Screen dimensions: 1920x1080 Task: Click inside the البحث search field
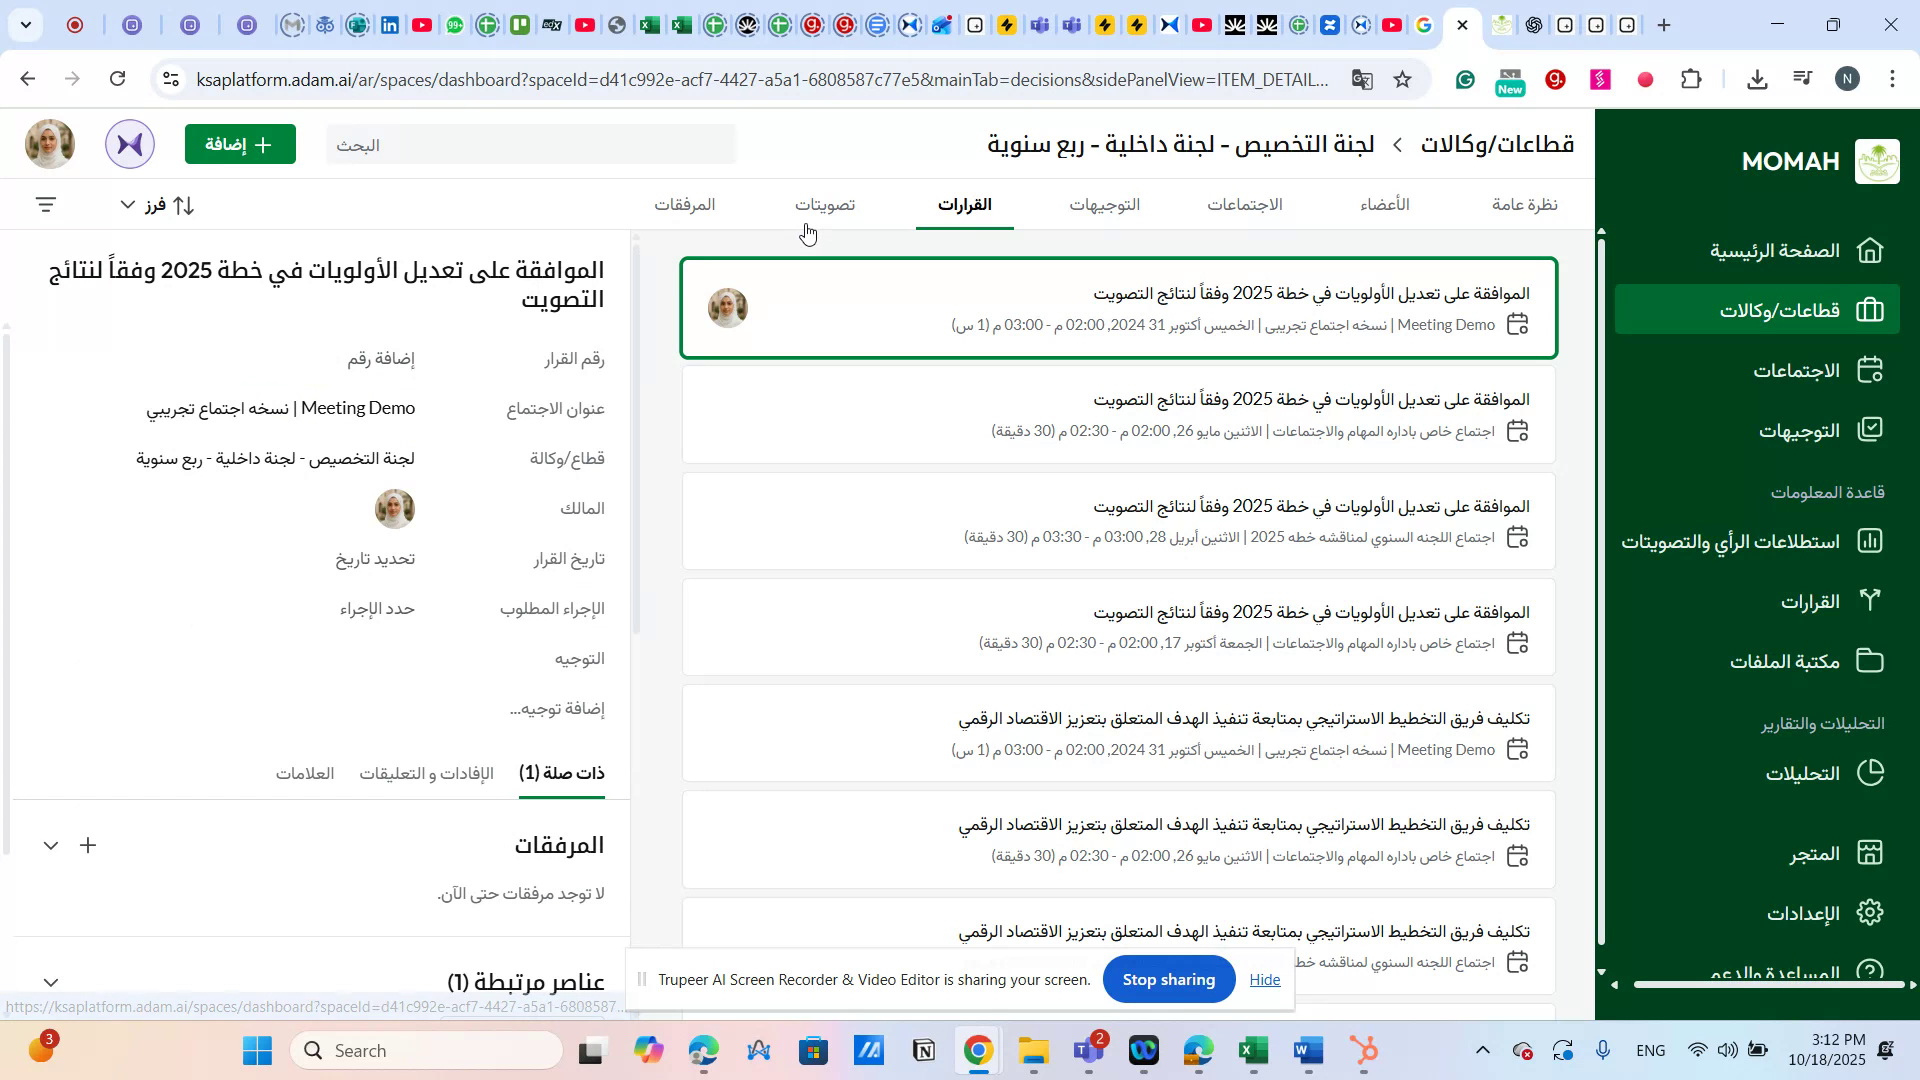(530, 144)
